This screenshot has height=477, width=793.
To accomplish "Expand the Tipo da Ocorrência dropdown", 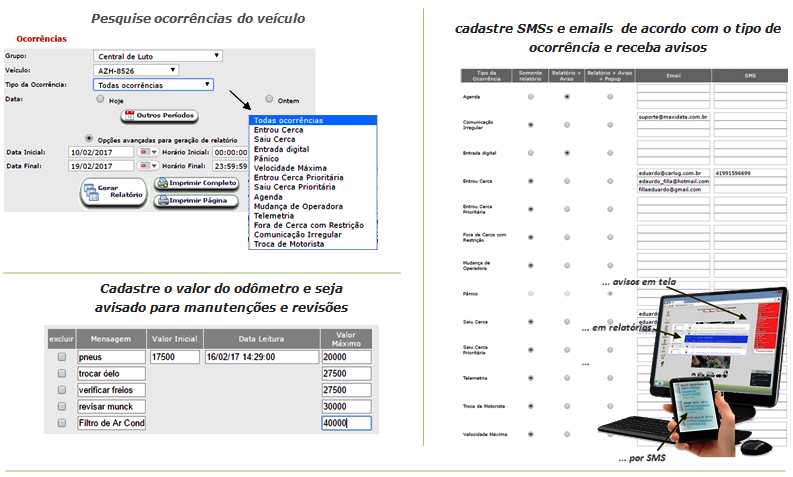I will tap(153, 84).
